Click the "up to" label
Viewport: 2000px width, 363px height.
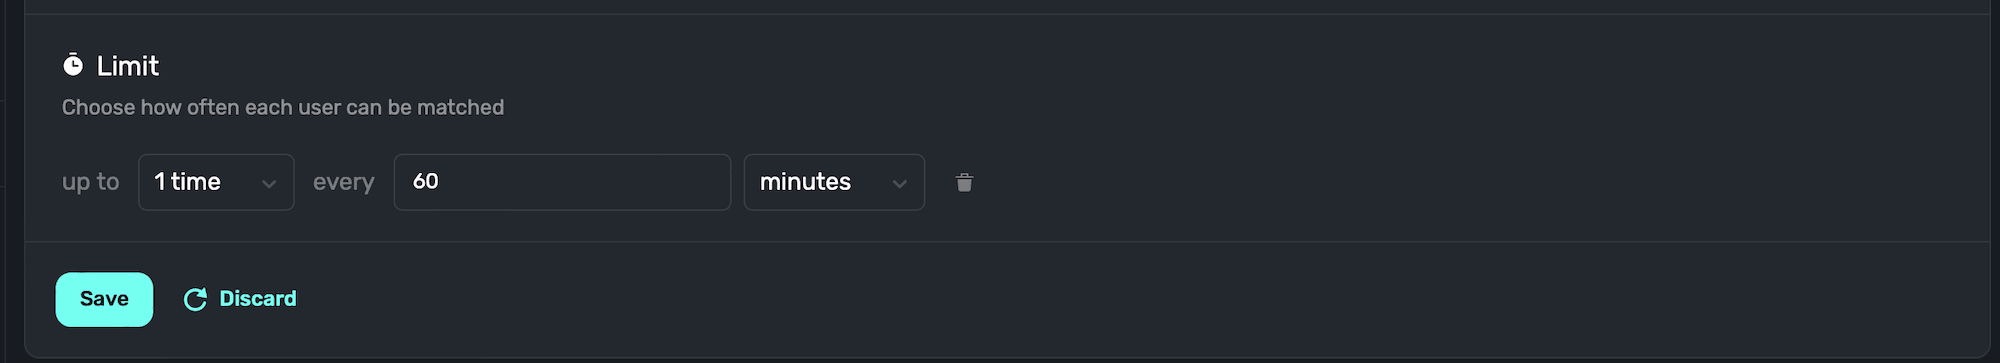(91, 182)
